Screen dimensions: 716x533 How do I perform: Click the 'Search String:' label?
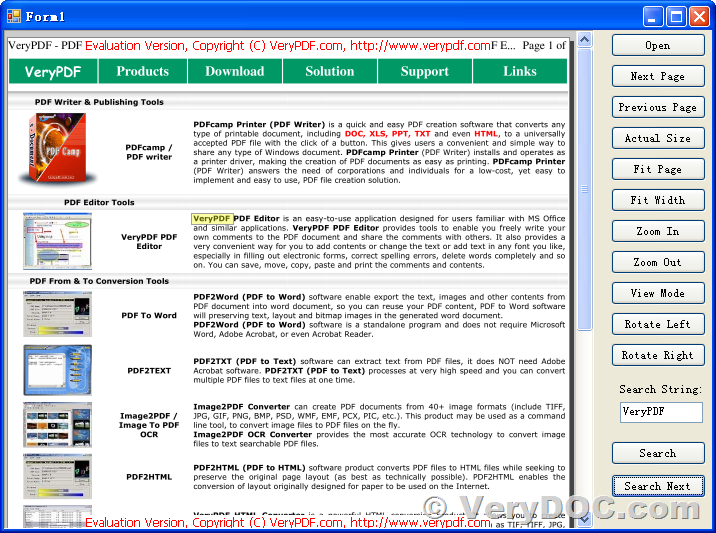click(x=660, y=389)
